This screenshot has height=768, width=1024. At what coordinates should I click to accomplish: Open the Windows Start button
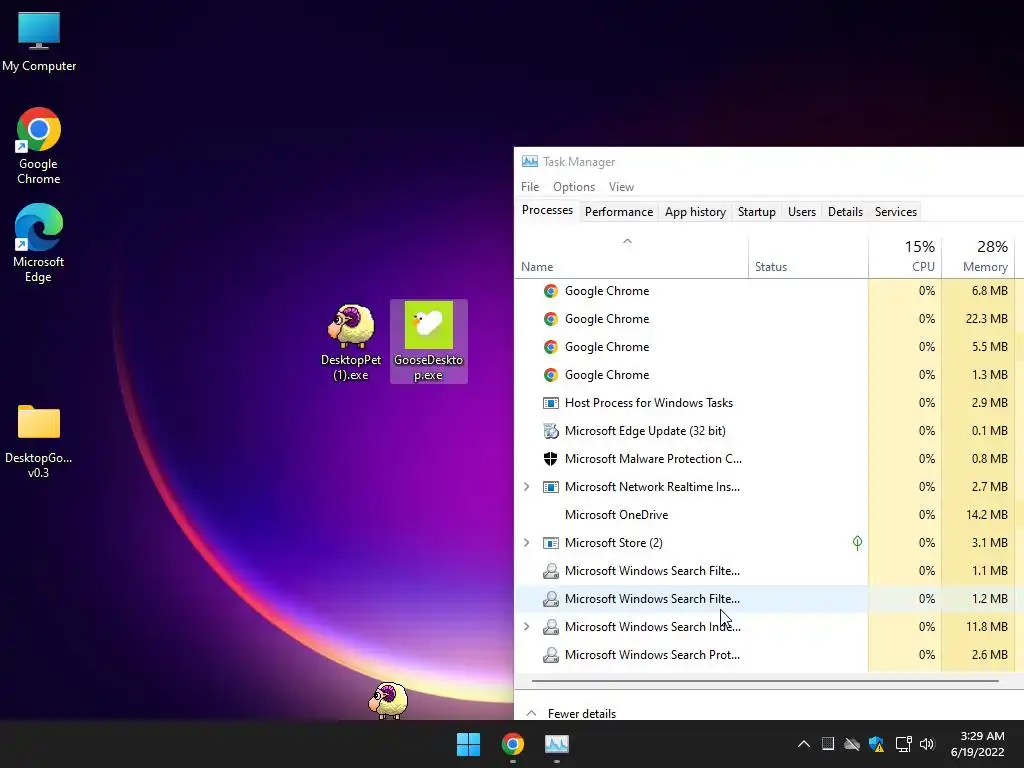tap(468, 744)
